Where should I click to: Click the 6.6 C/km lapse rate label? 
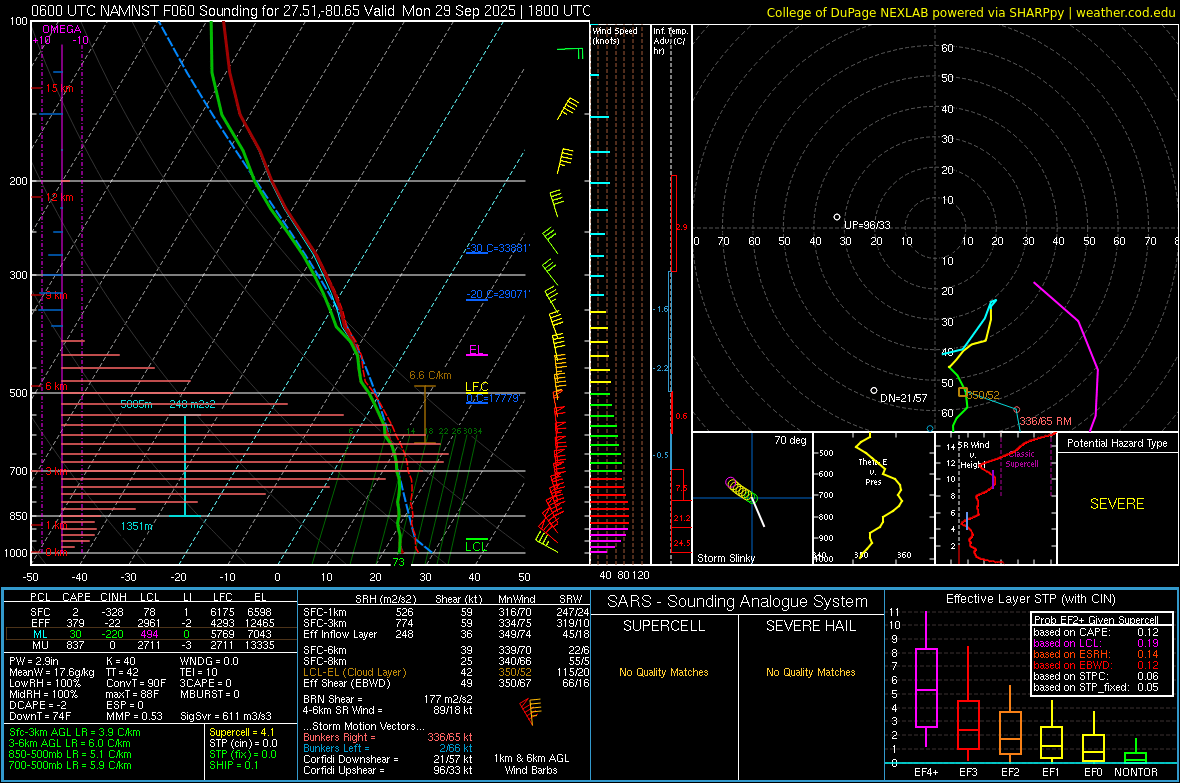point(430,375)
